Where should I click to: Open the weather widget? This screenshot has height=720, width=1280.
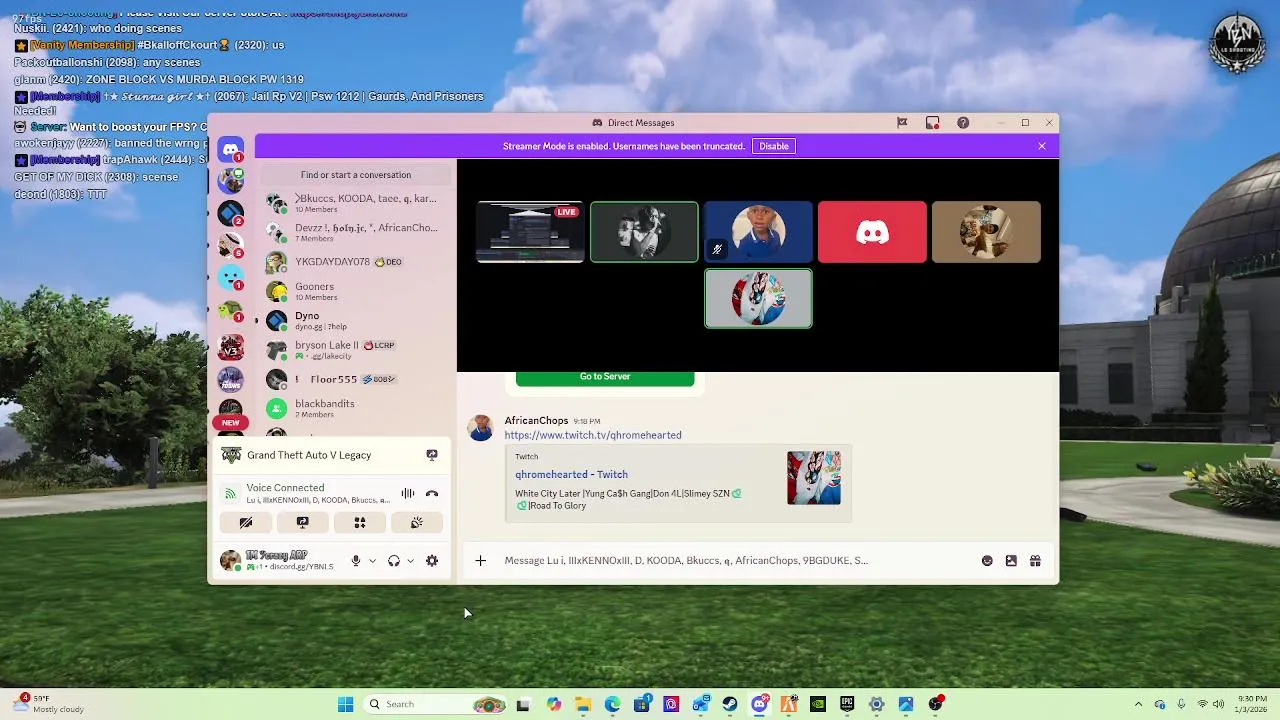(50, 704)
